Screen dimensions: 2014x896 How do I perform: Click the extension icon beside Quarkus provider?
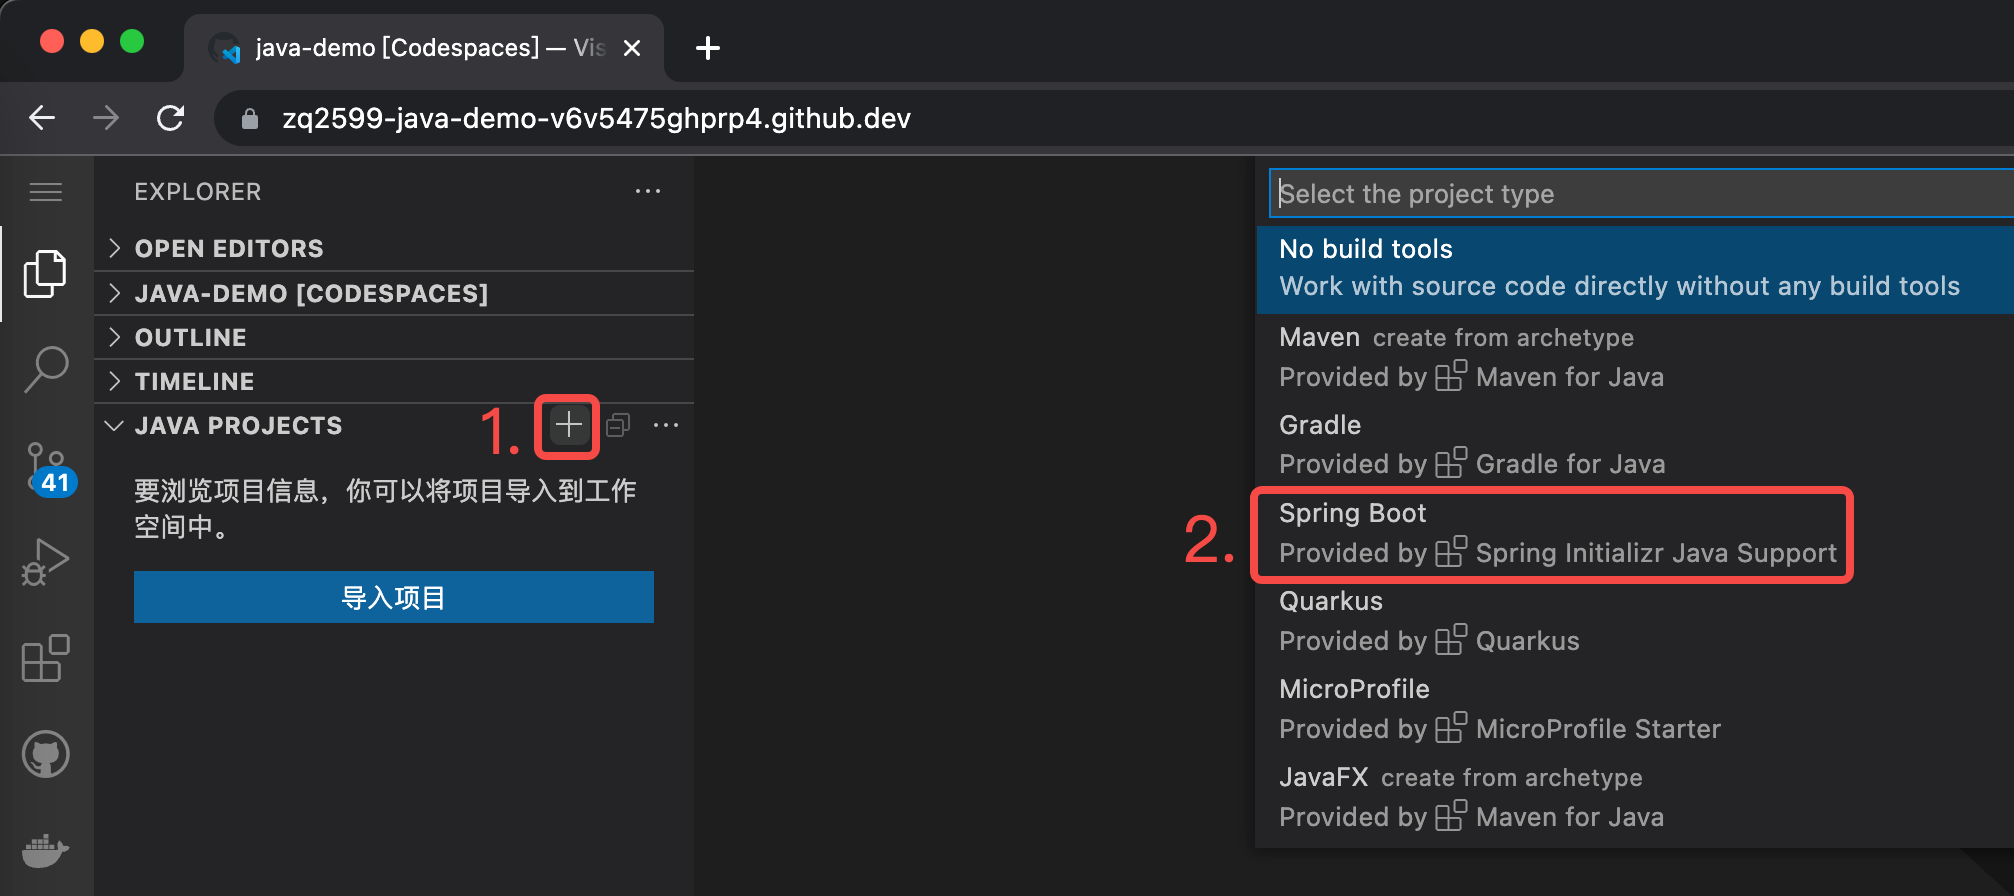(x=1451, y=639)
